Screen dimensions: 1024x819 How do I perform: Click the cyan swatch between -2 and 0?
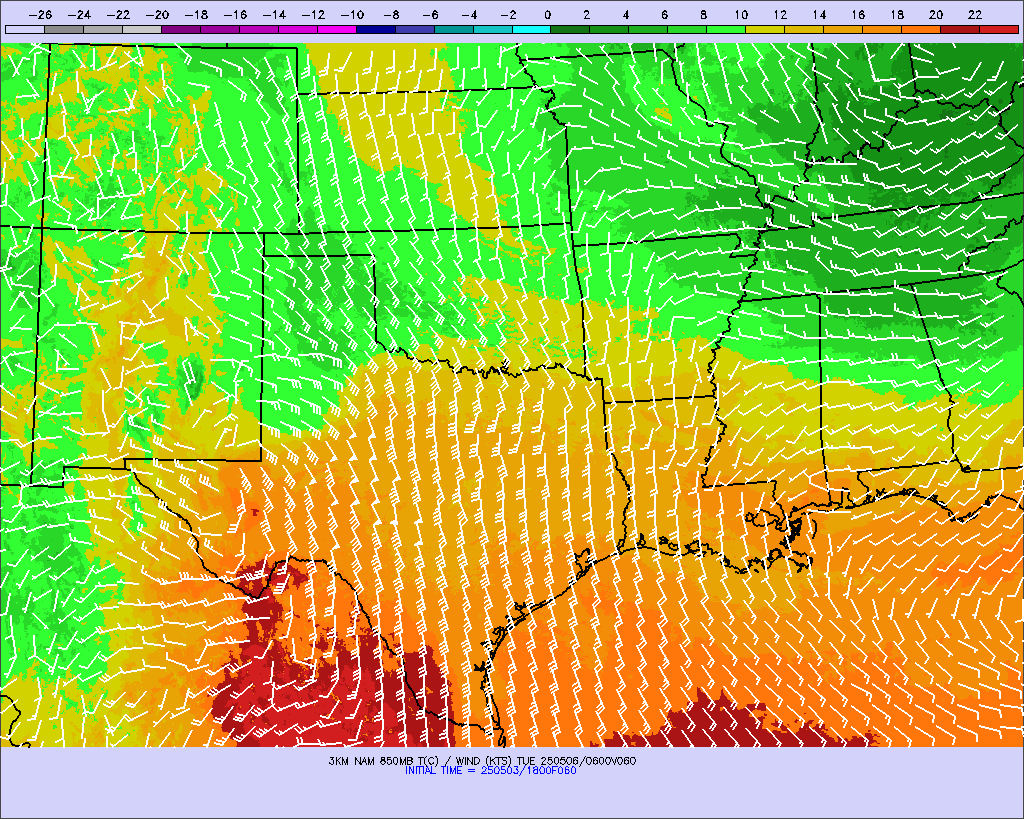[532, 29]
